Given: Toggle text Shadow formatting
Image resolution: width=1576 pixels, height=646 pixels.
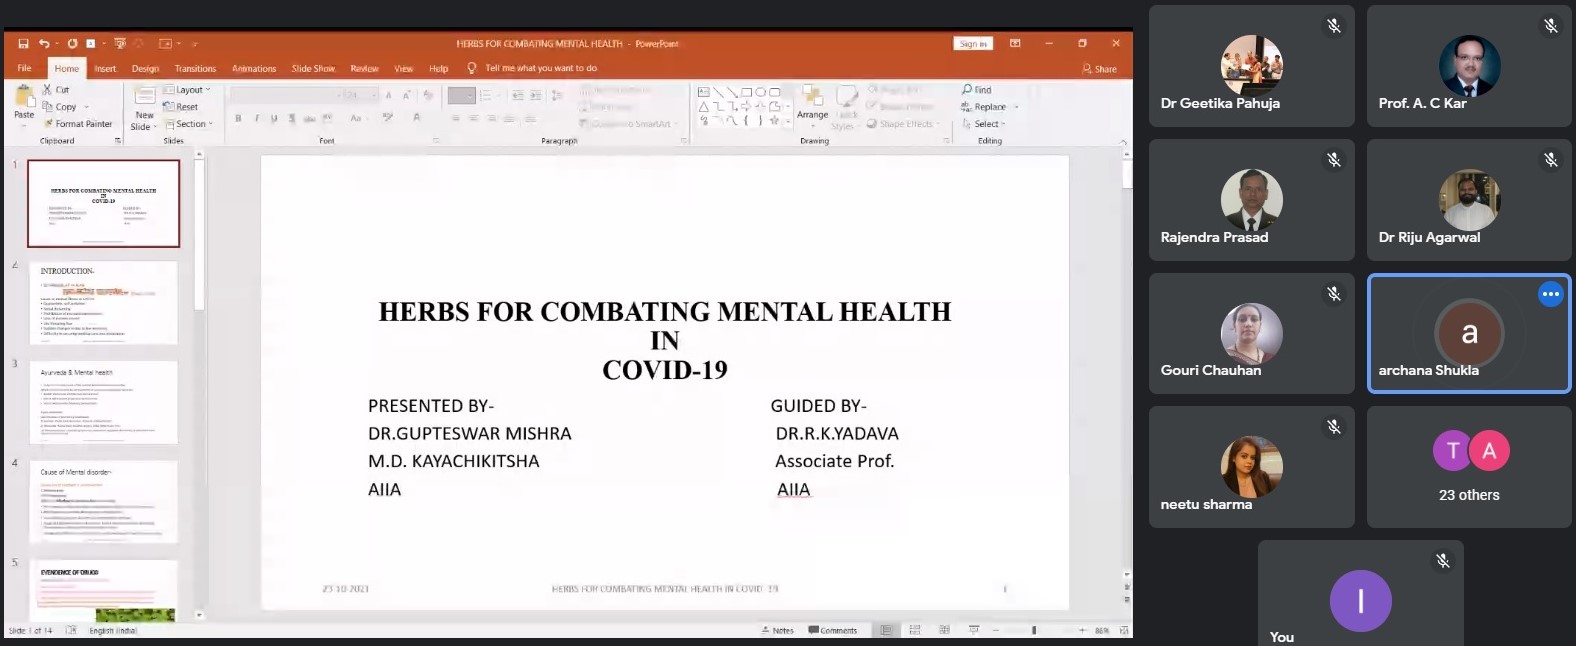Looking at the screenshot, I should coord(292,118).
